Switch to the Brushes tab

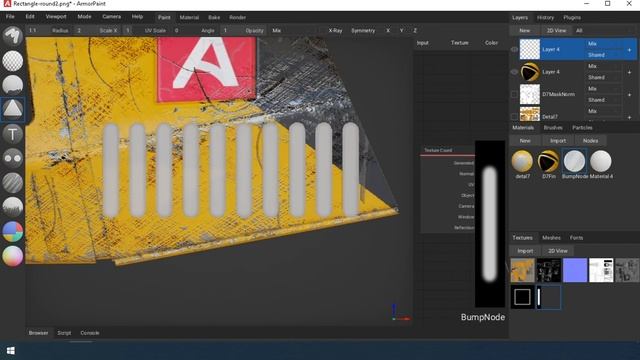[553, 128]
